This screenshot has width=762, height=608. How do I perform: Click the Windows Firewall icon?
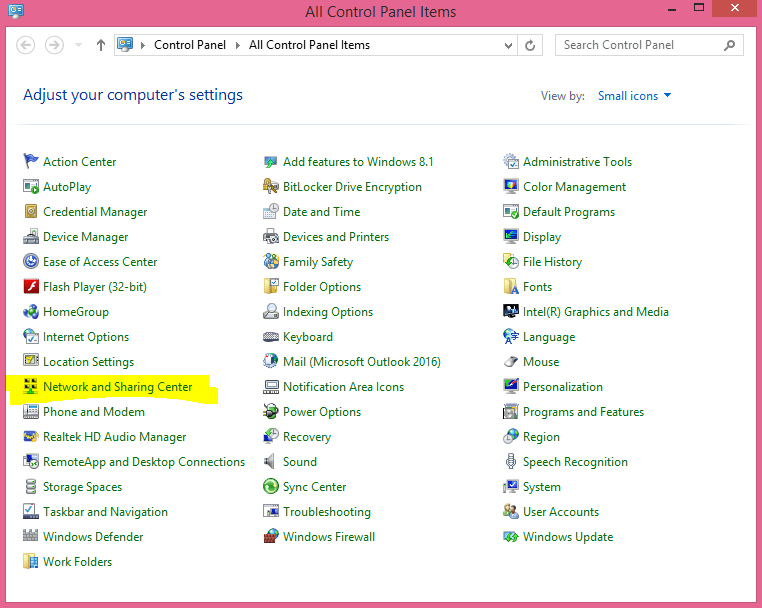pyautogui.click(x=271, y=536)
